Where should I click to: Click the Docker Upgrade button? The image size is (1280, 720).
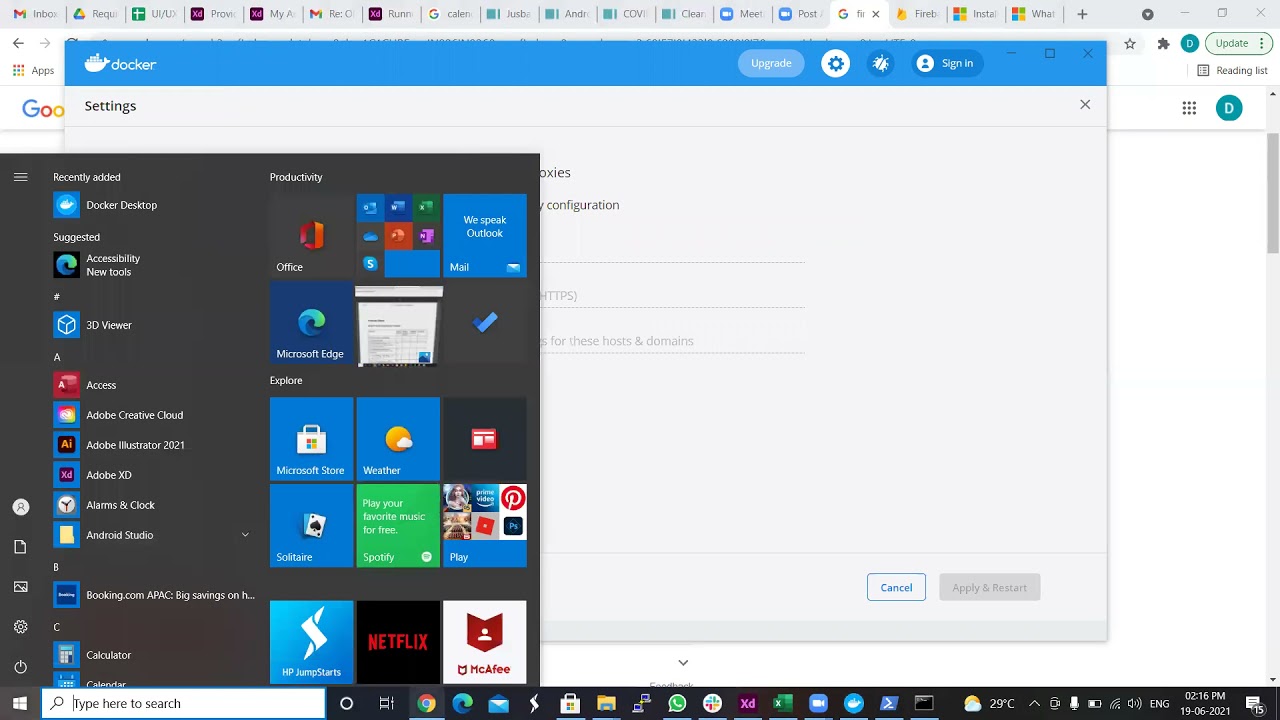(771, 63)
